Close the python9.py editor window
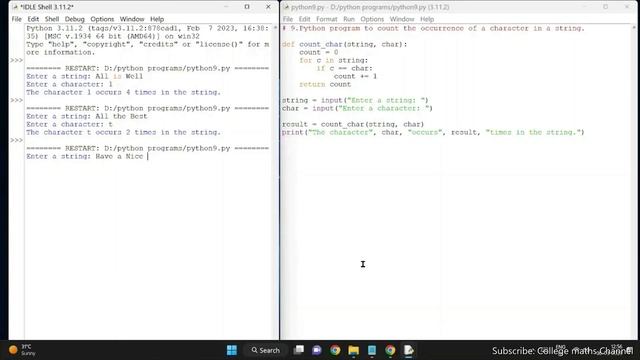This screenshot has width=640, height=360. (627, 7)
